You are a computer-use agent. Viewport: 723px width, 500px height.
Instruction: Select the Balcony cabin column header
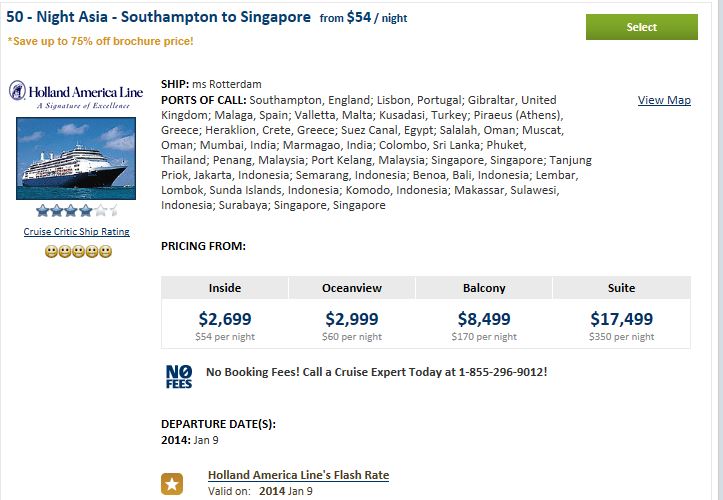(x=484, y=288)
